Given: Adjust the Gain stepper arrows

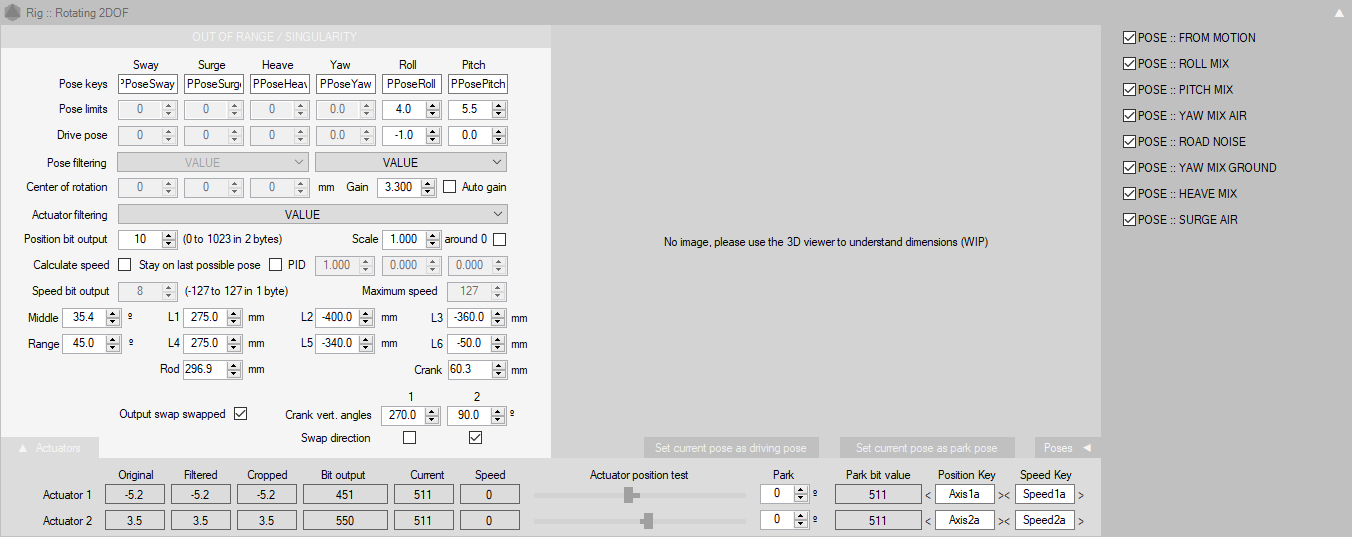Looking at the screenshot, I should point(428,187).
